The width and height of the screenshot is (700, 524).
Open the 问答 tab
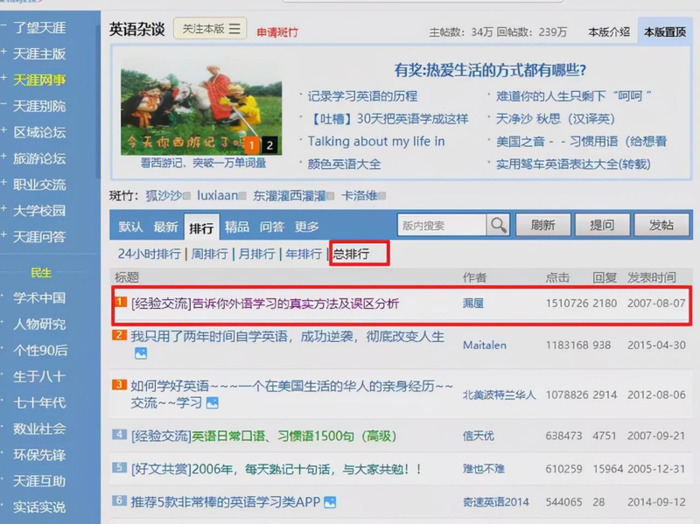tap(272, 227)
